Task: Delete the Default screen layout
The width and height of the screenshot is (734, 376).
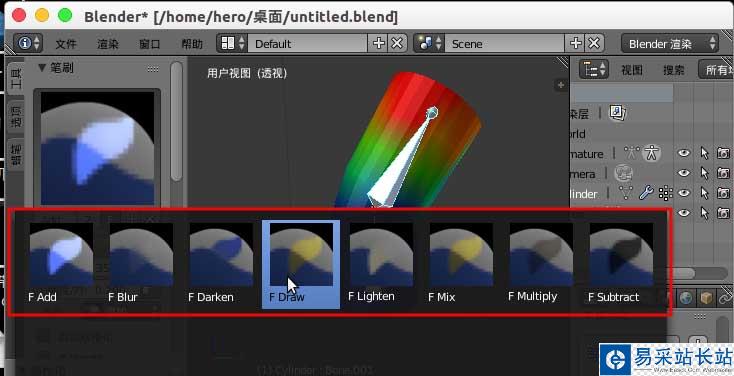Action: tap(397, 44)
